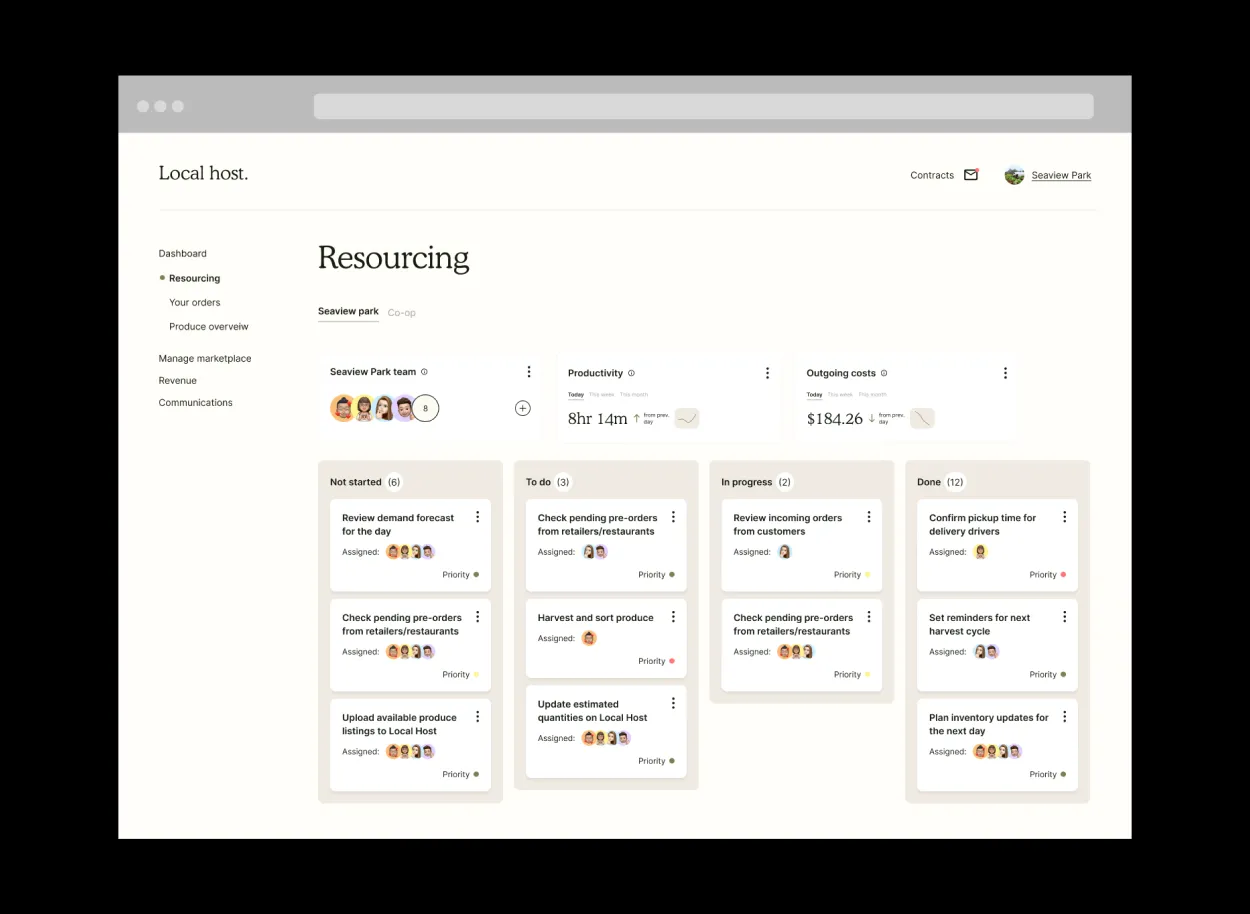1250x914 pixels.
Task: Open options for In progress Check pending pre-orders card
Action: 868,617
